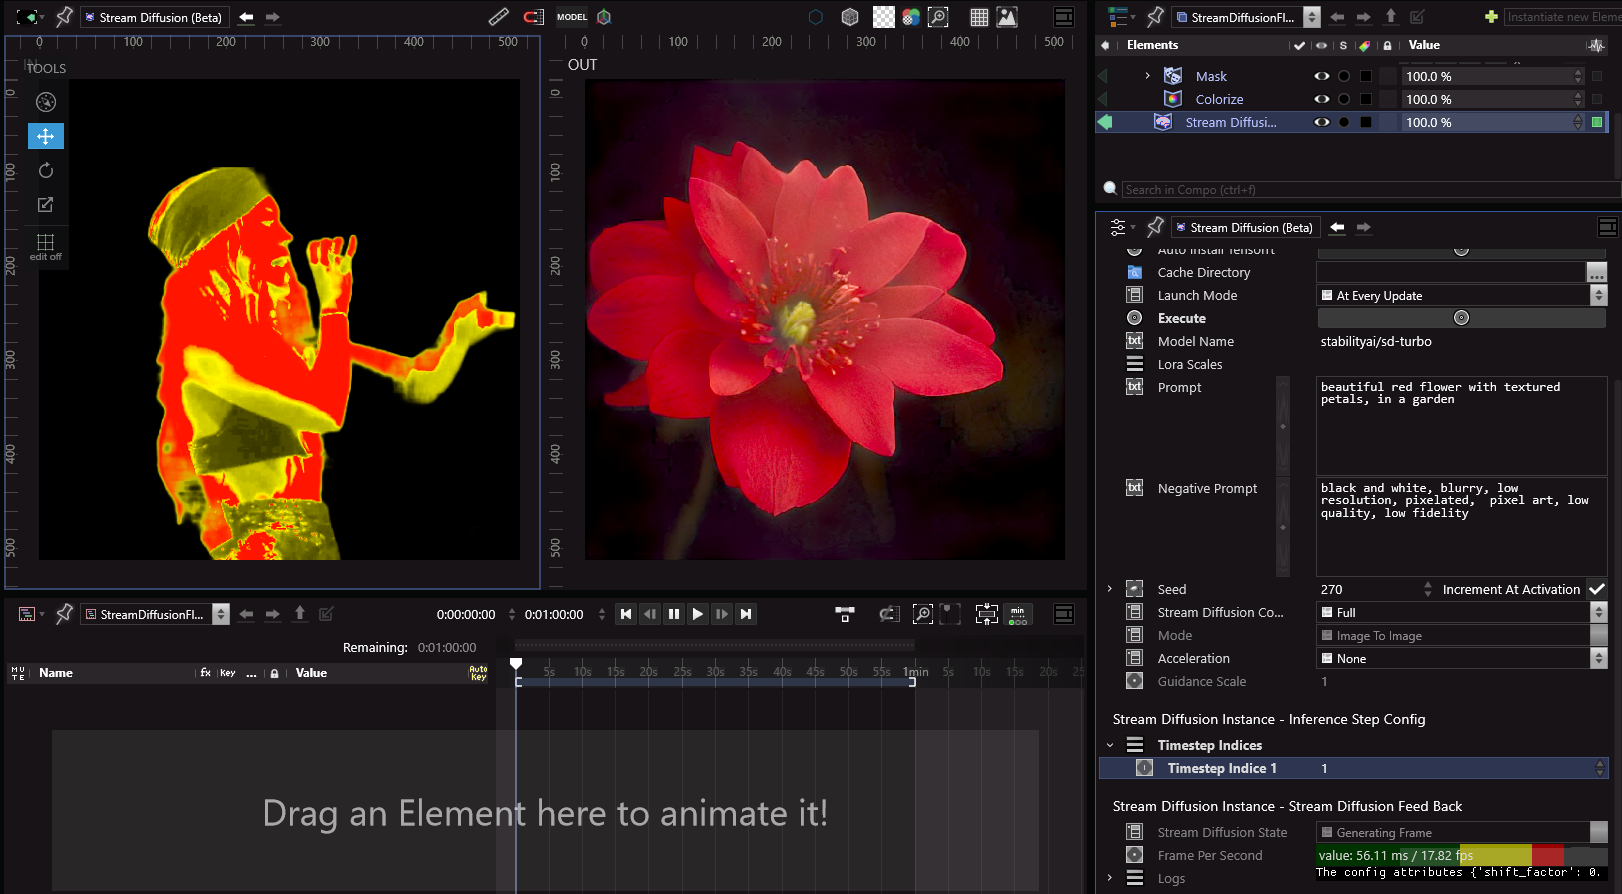Screen dimensions: 1622x894
Task: Click the timeline min units icon
Action: coord(1018,614)
